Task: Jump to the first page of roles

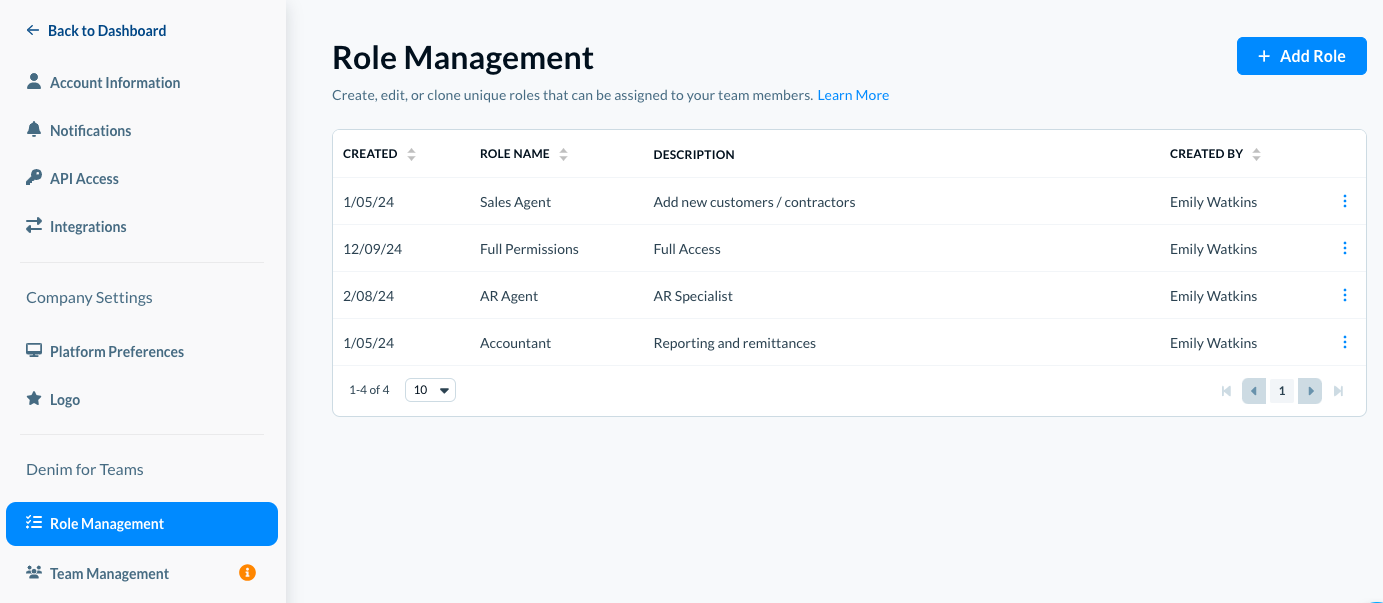Action: tap(1226, 391)
